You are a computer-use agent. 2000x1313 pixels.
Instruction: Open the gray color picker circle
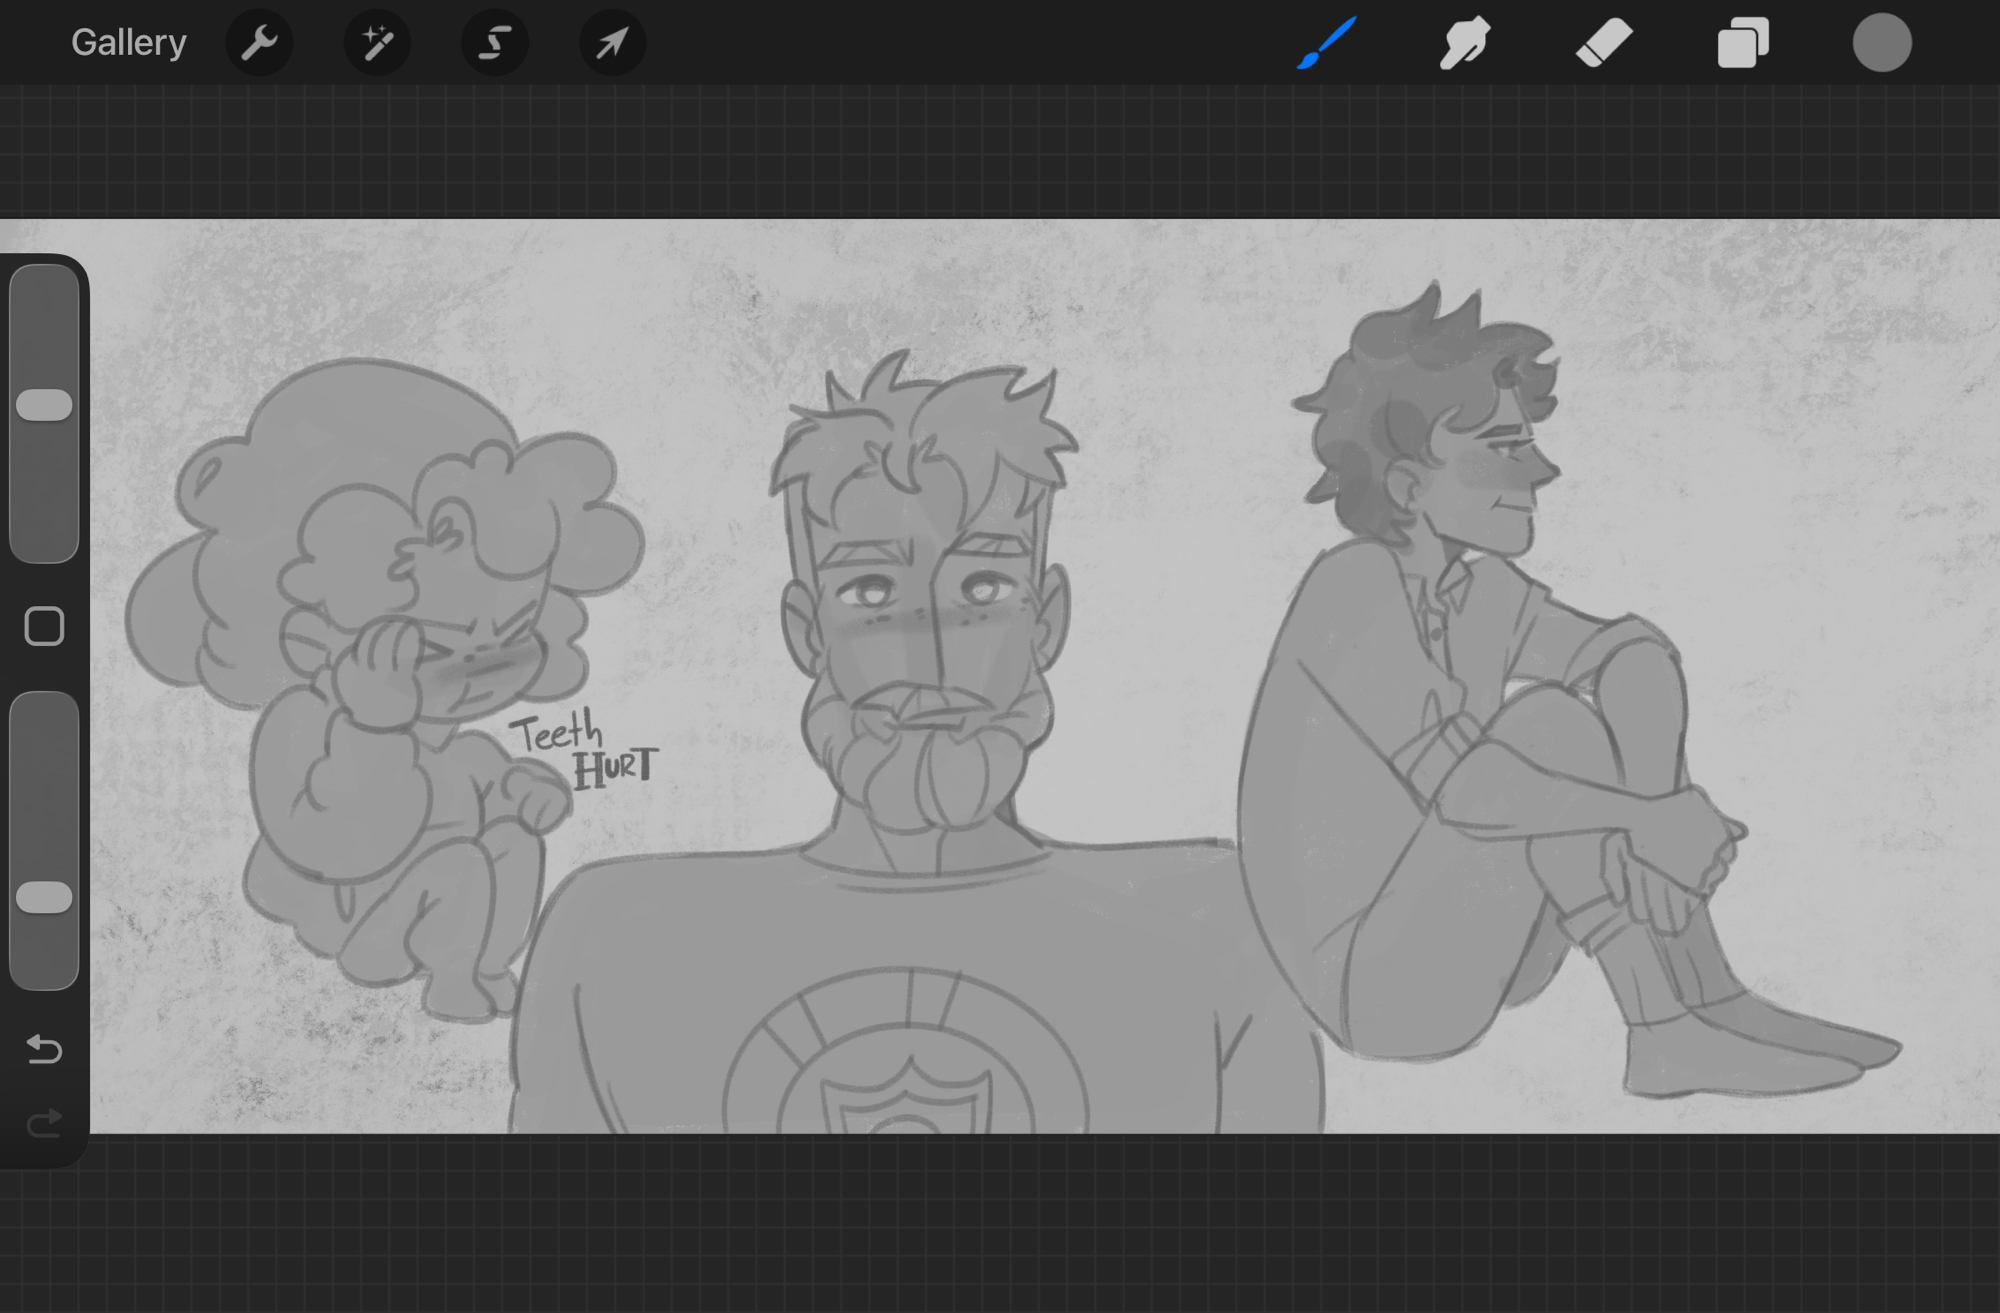1882,43
